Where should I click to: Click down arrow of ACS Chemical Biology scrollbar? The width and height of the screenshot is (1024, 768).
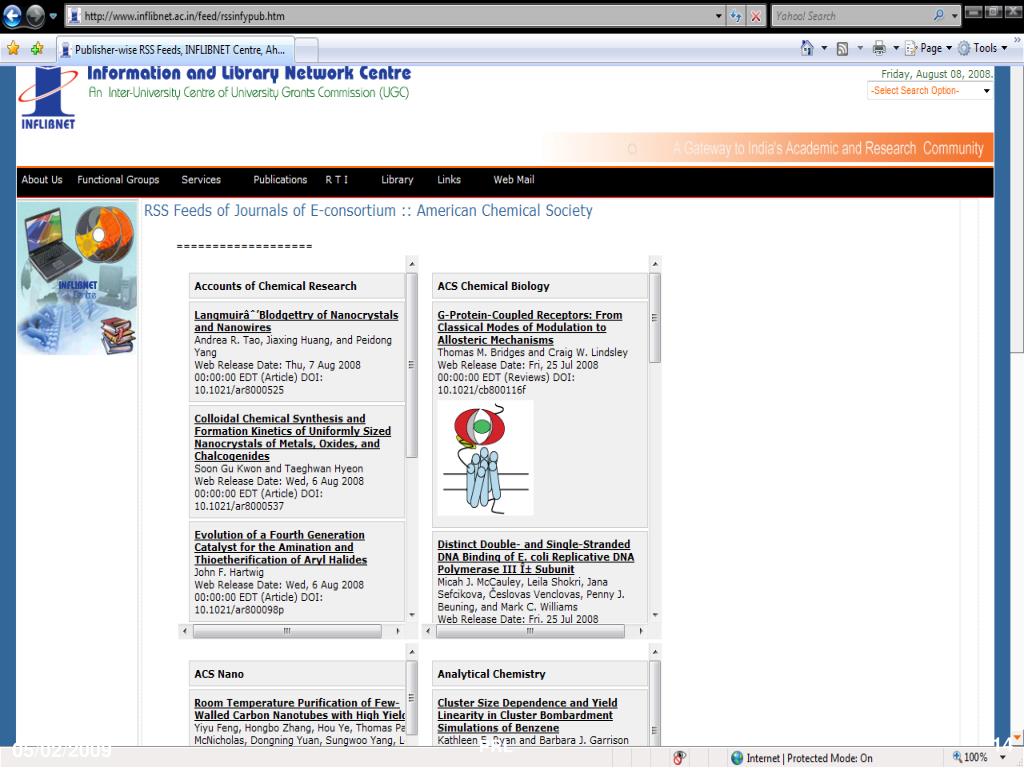tap(655, 615)
